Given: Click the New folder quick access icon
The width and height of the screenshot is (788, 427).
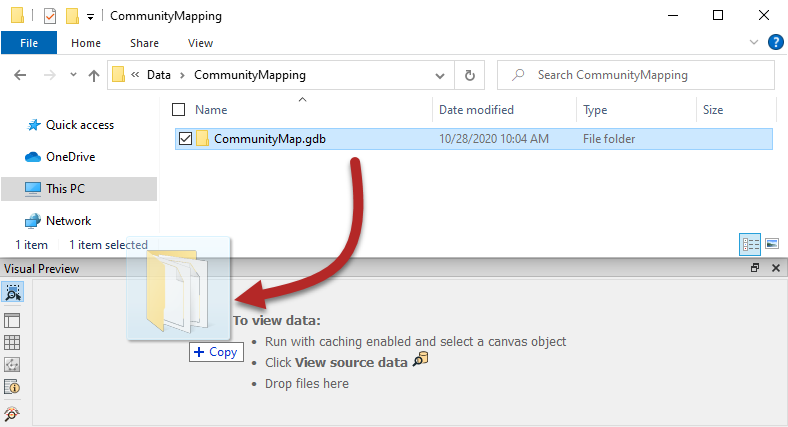Looking at the screenshot, I should tap(72, 16).
